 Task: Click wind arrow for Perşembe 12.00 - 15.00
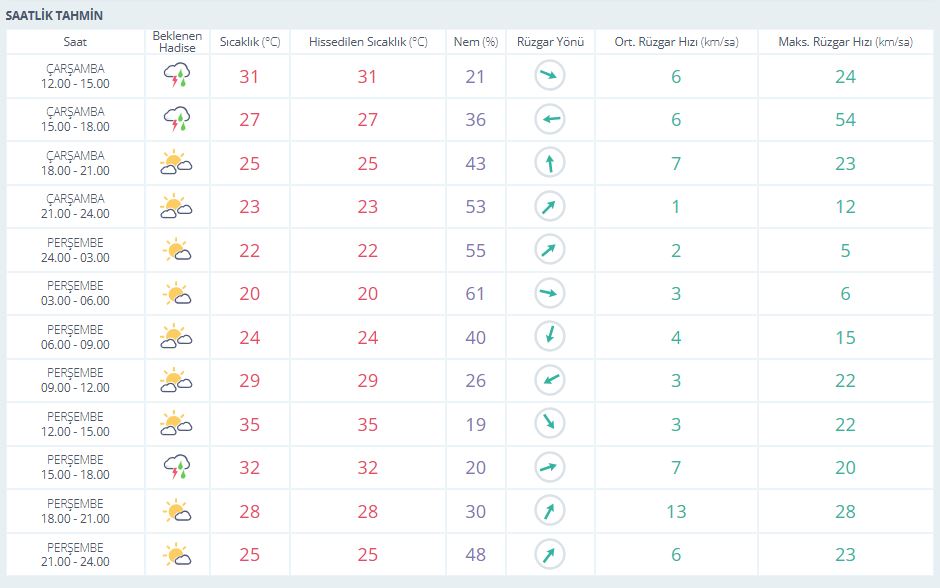[x=550, y=423]
